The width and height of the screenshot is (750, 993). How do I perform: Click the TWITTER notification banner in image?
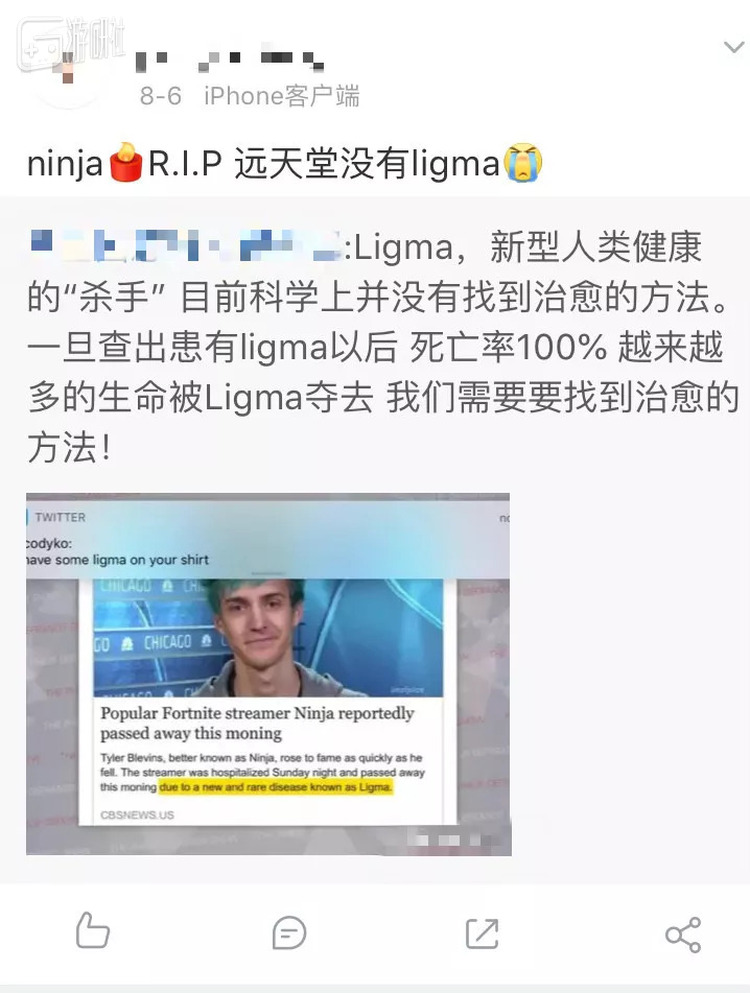[267, 538]
